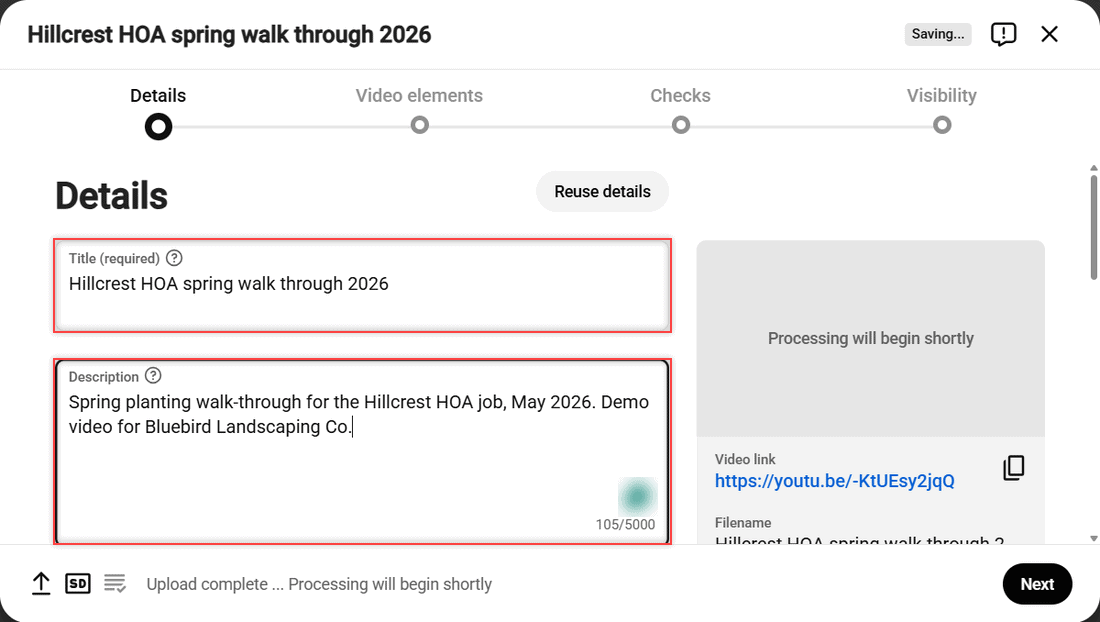Click the Details section heading
This screenshot has width=1100, height=622.
[112, 196]
